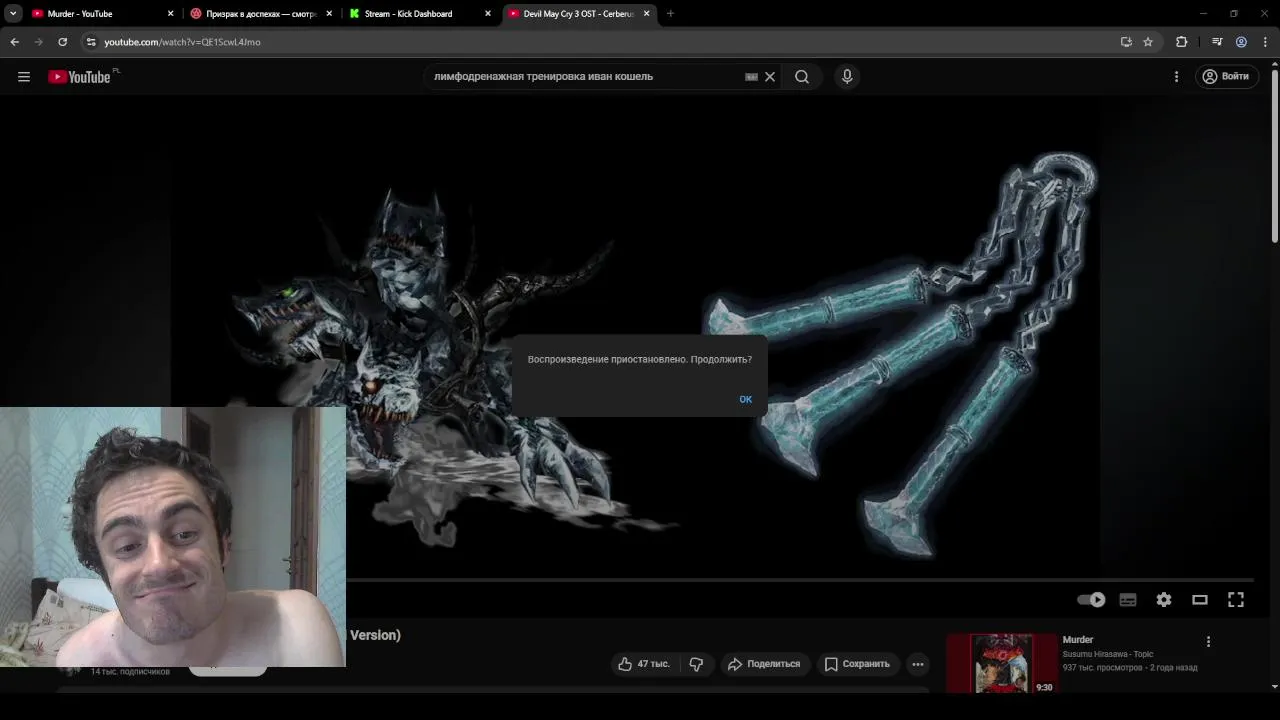
Task: Switch to the Призрак в доспехах tab
Action: coord(260,14)
